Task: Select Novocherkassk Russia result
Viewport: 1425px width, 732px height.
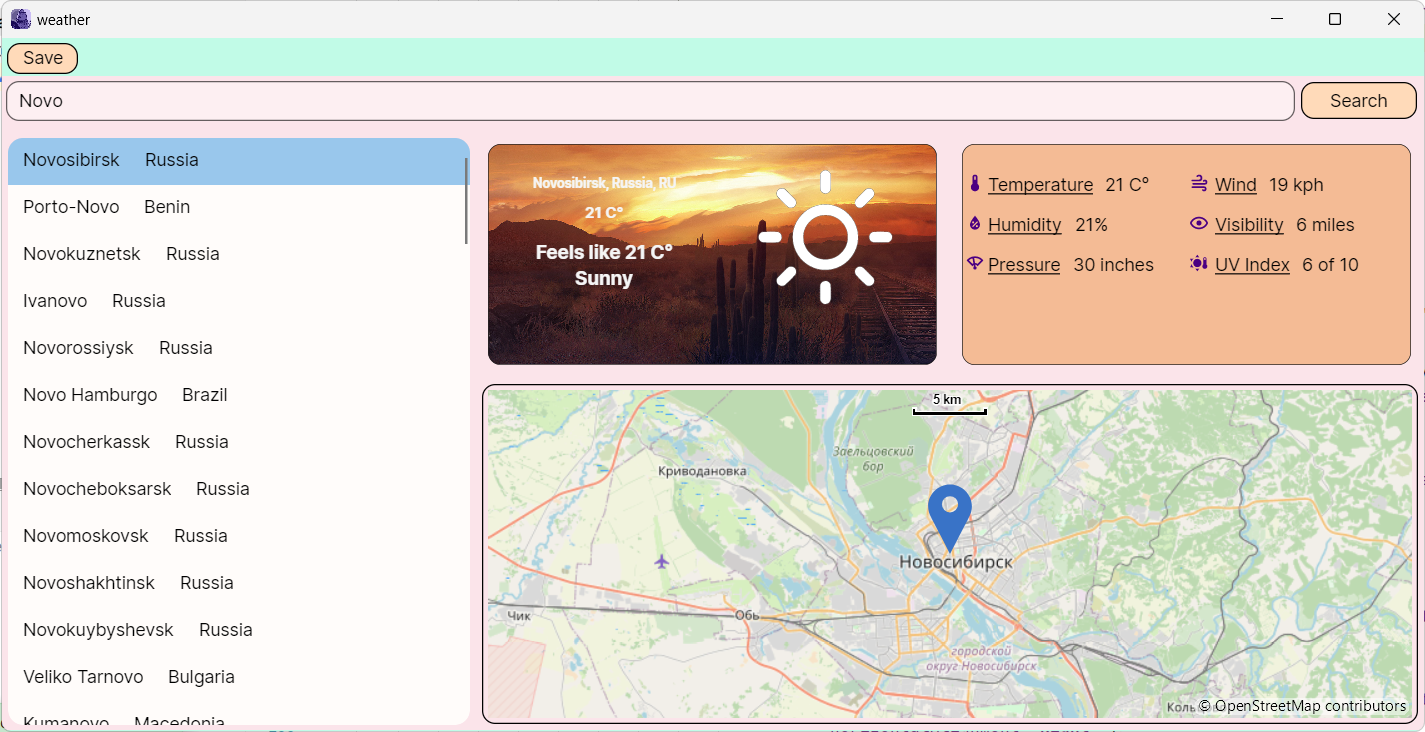Action: [238, 442]
